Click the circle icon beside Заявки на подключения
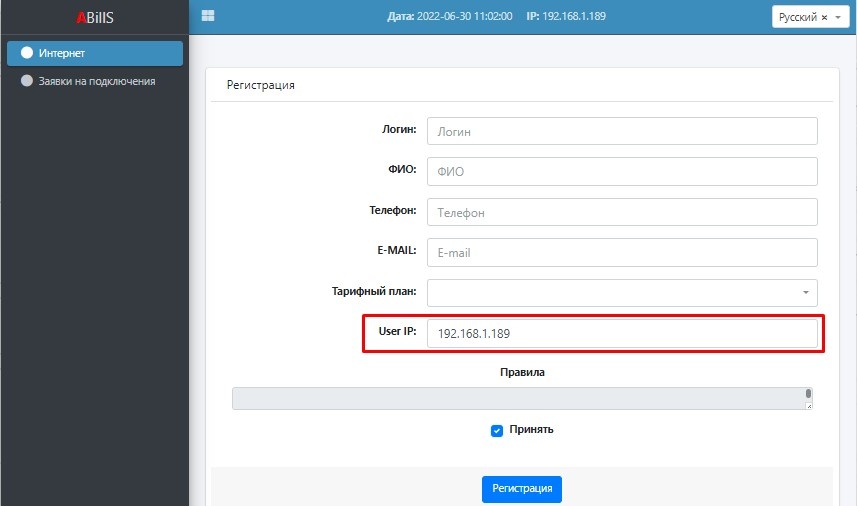Screen dimensions: 857x506 (27, 81)
